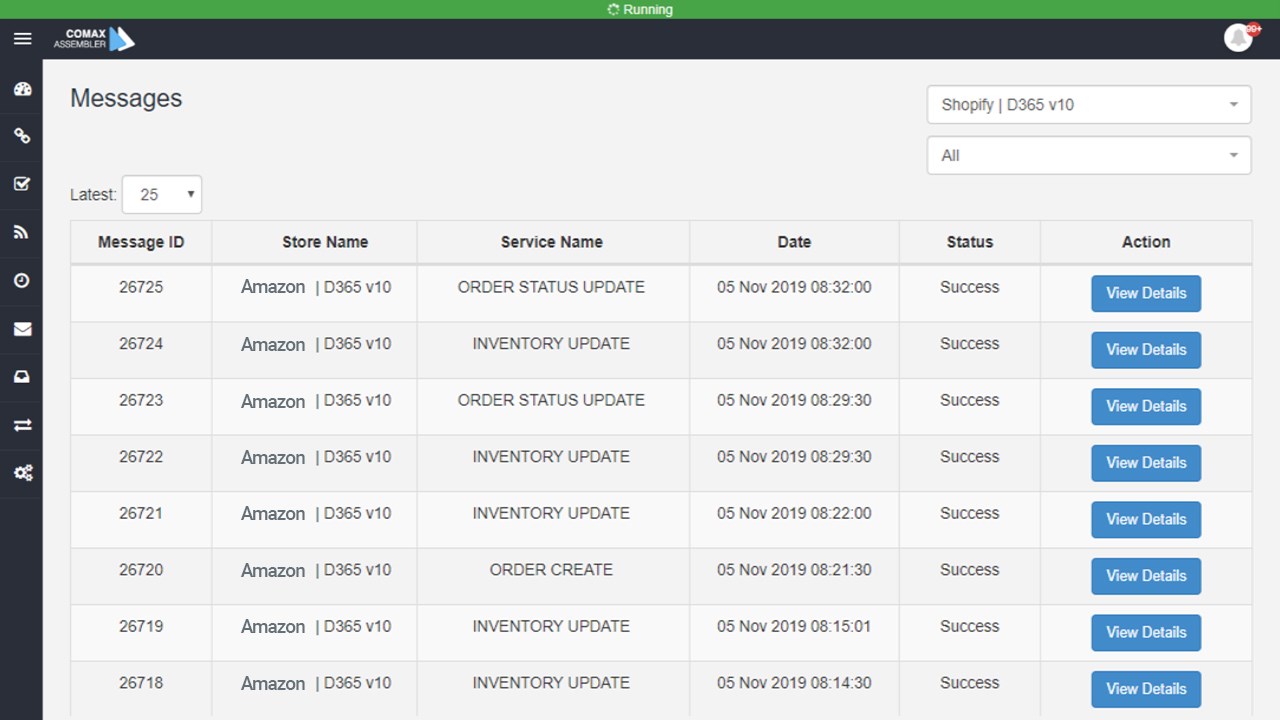View details for message 26719
This screenshot has height=720, width=1280.
click(x=1146, y=632)
